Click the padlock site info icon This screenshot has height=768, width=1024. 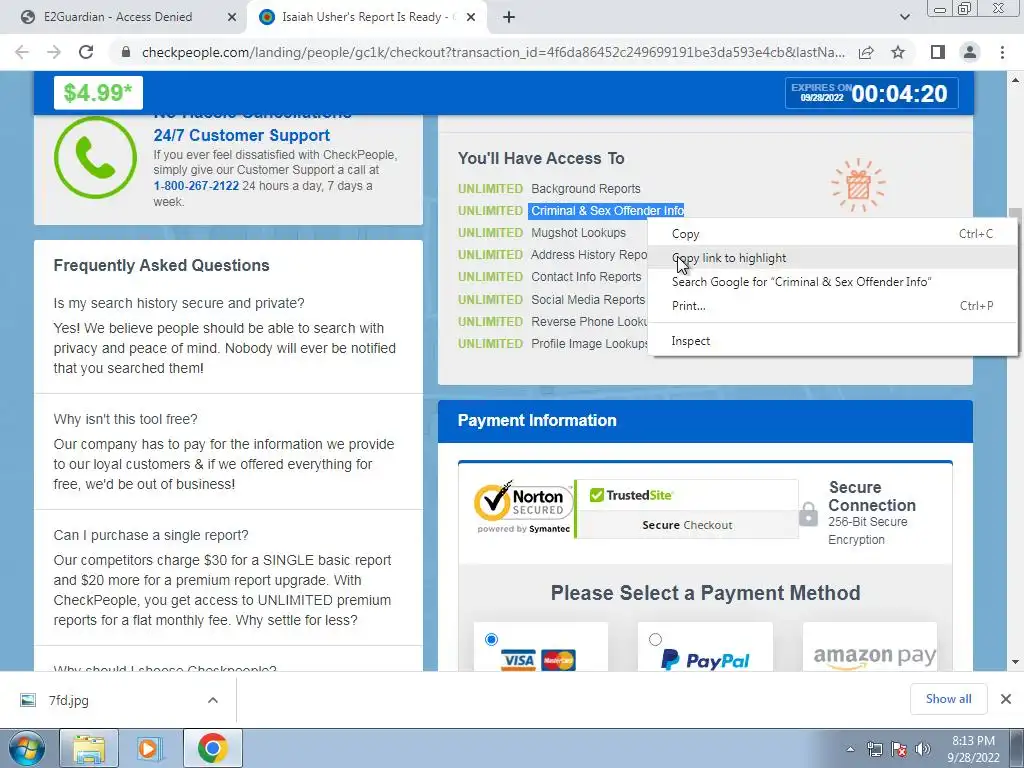coord(126,52)
